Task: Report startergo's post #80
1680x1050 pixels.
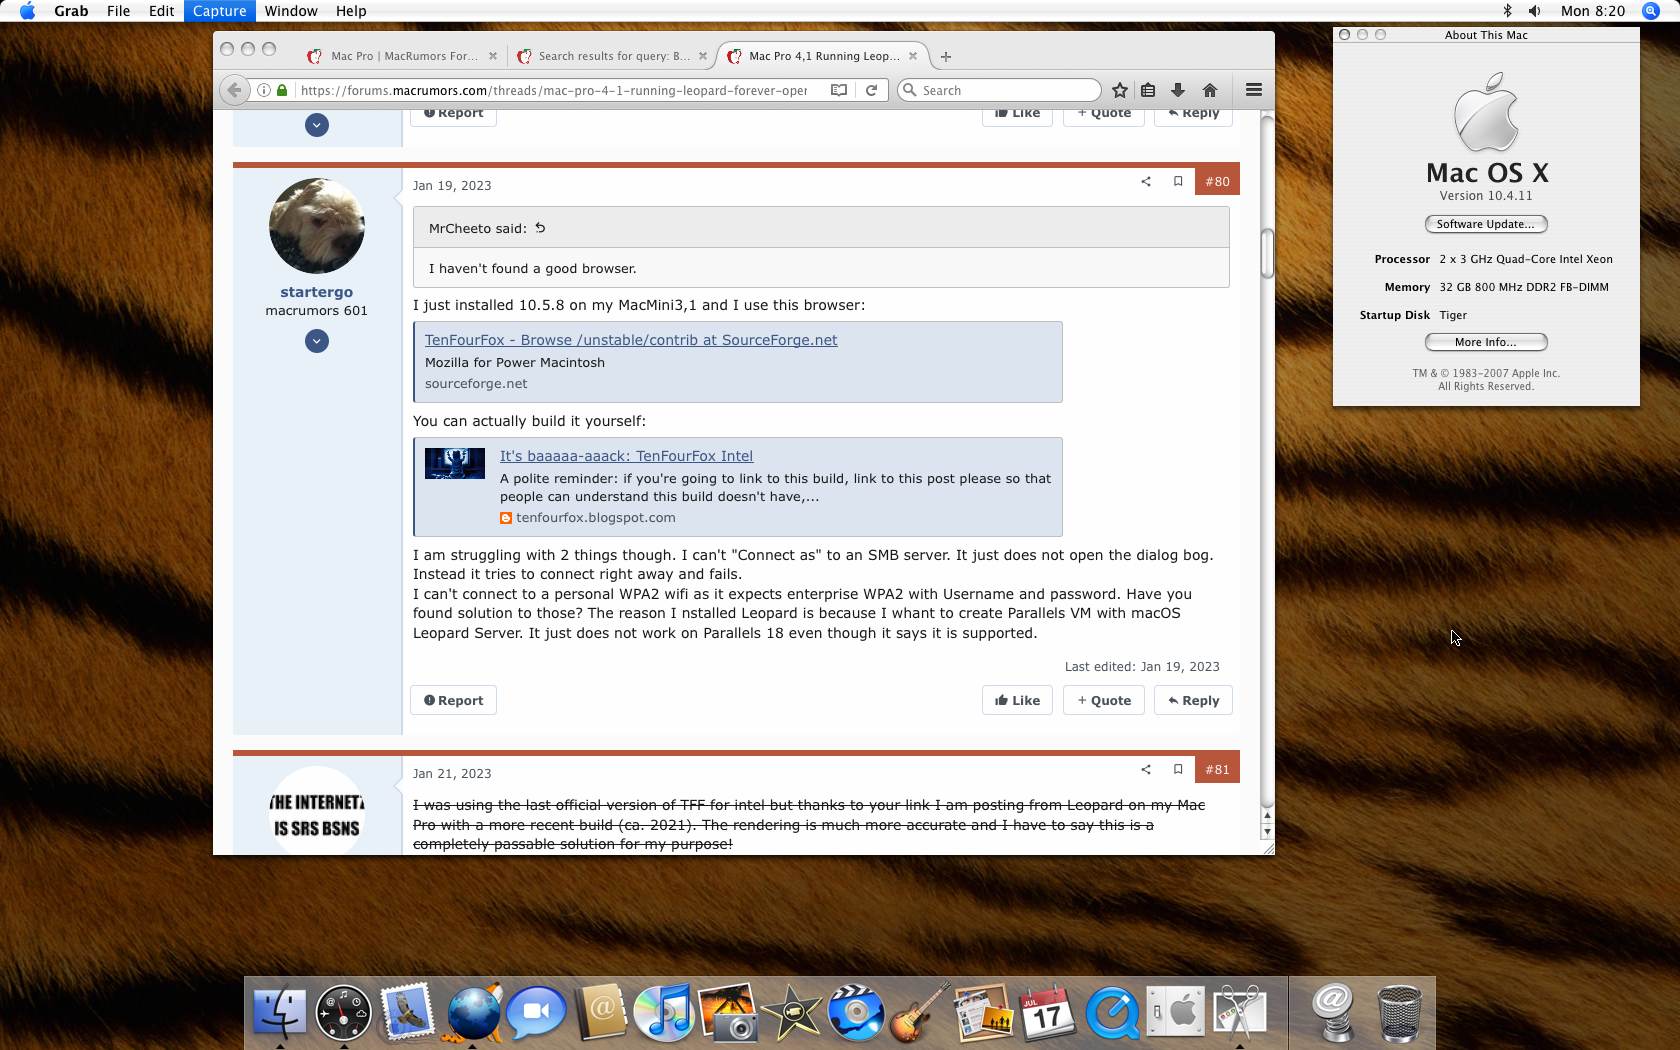Action: (x=453, y=700)
